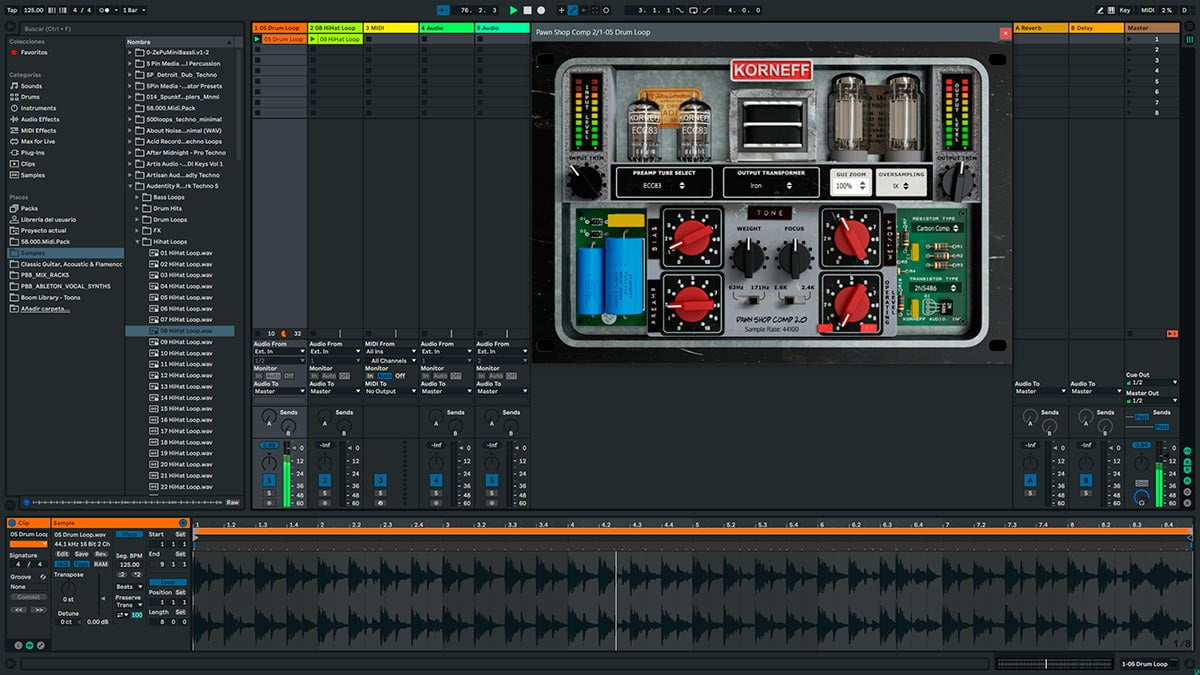Screen dimensions: 1200x675
Task: Expand the Bass Loops folder
Action: coord(138,197)
